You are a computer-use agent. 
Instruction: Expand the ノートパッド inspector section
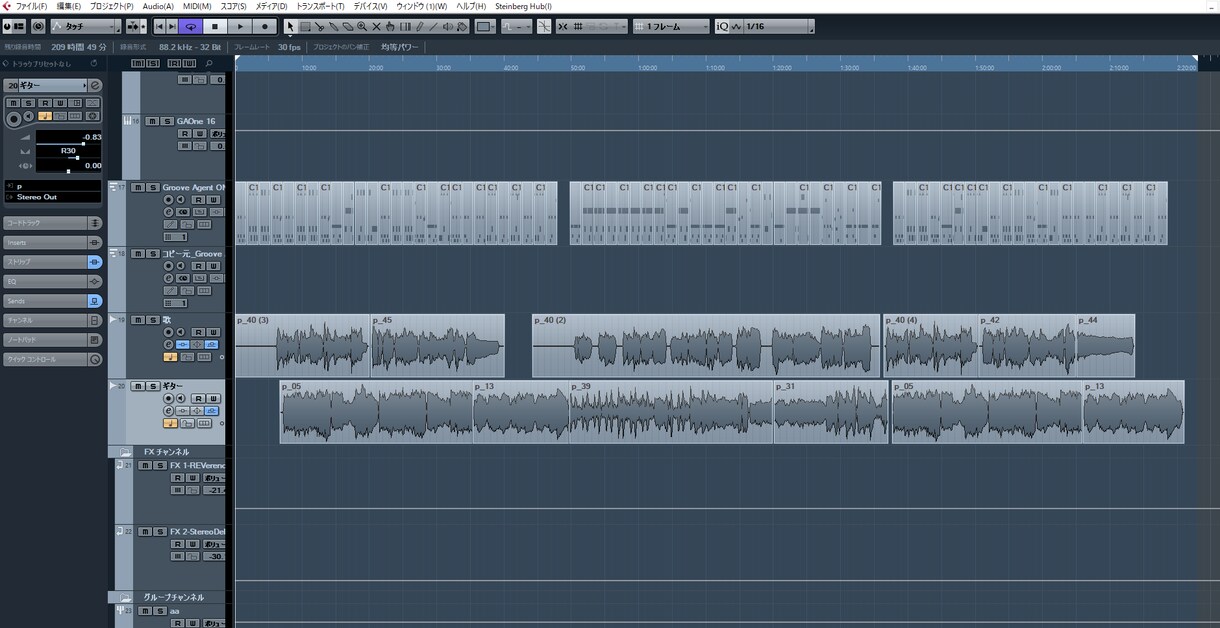pyautogui.click(x=52, y=340)
